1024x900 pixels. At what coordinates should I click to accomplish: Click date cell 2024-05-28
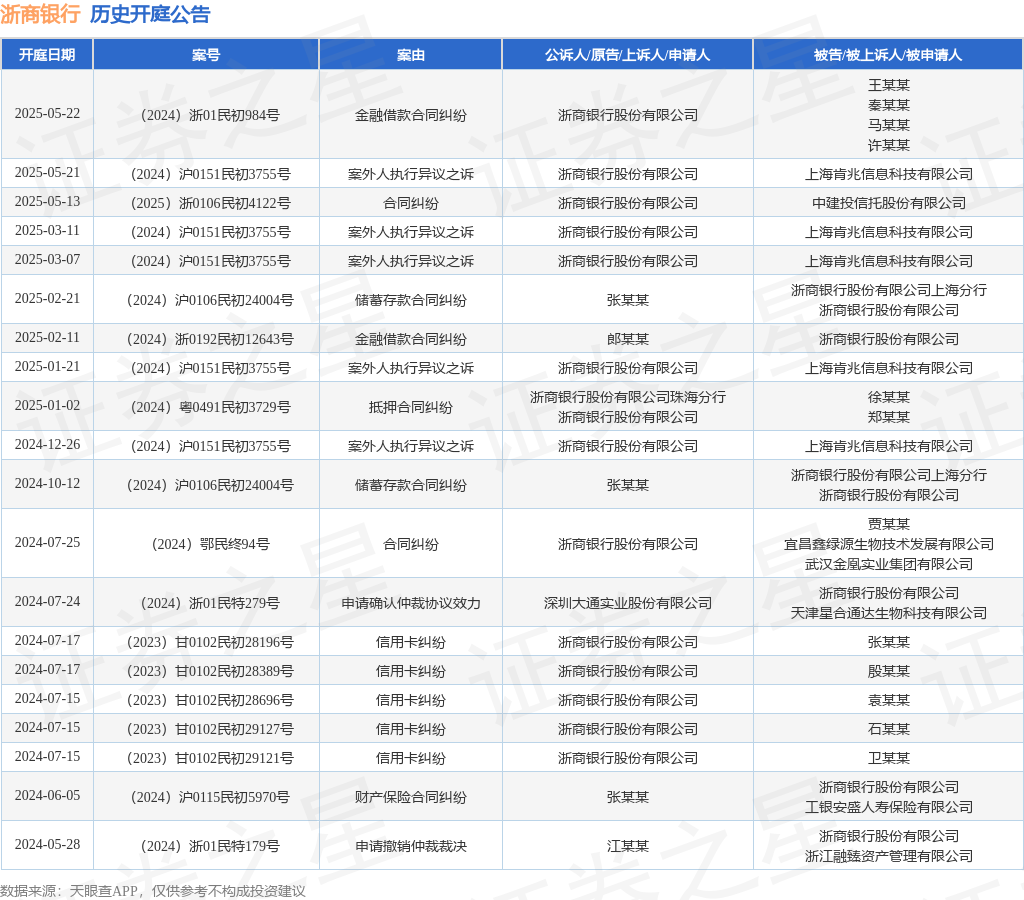(x=47, y=844)
